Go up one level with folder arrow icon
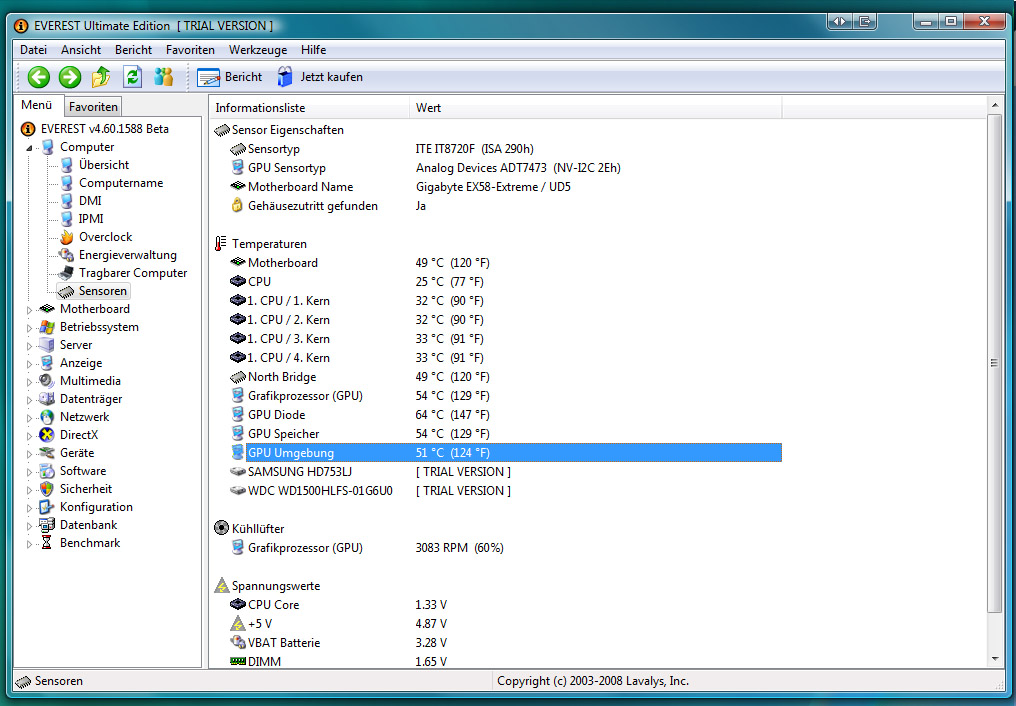1016x706 pixels. click(101, 77)
